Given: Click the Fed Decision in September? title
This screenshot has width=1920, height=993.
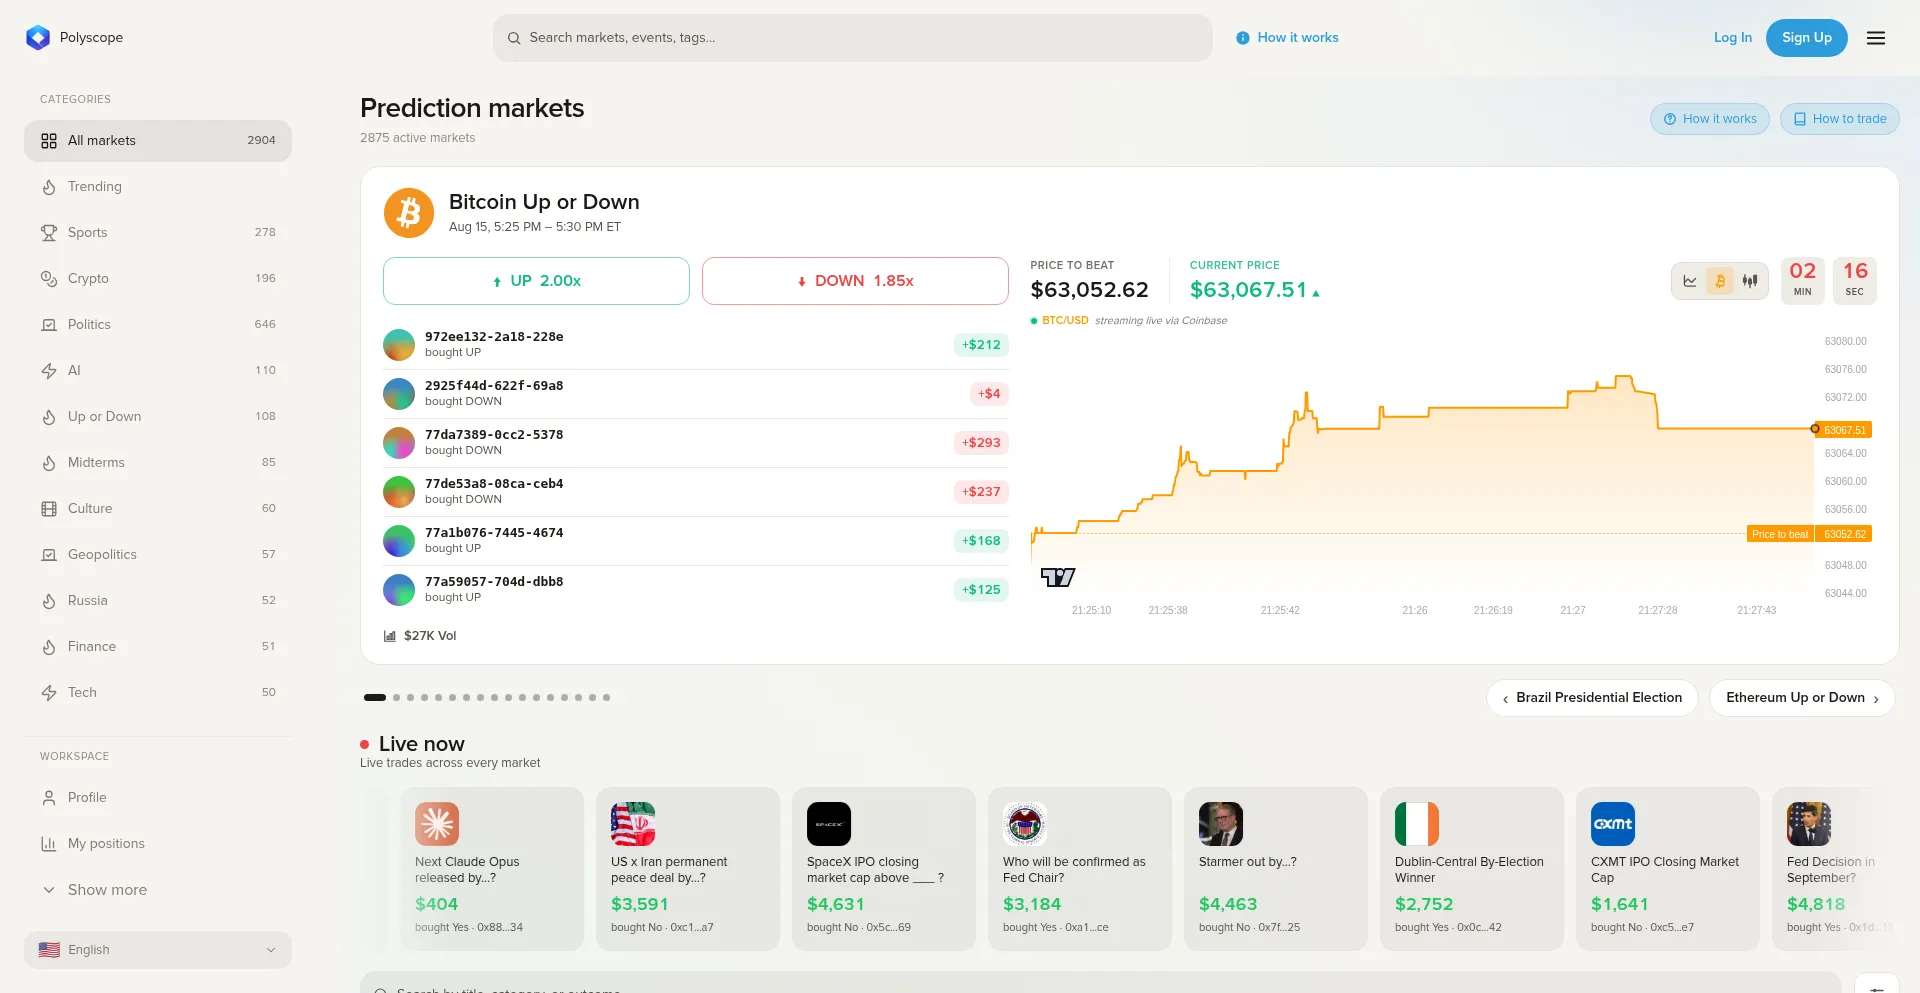Looking at the screenshot, I should [1831, 870].
